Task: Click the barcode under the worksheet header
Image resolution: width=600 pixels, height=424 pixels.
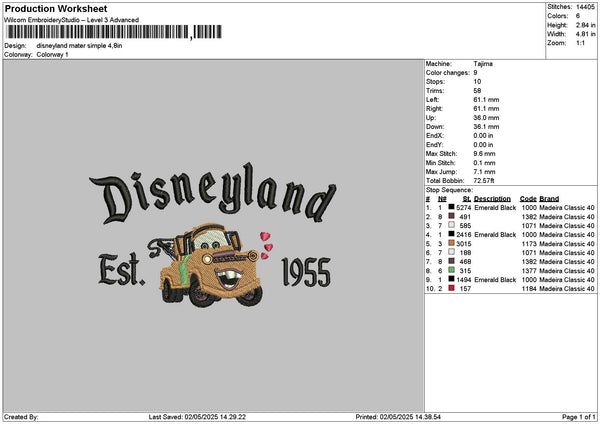Action: click(x=113, y=32)
